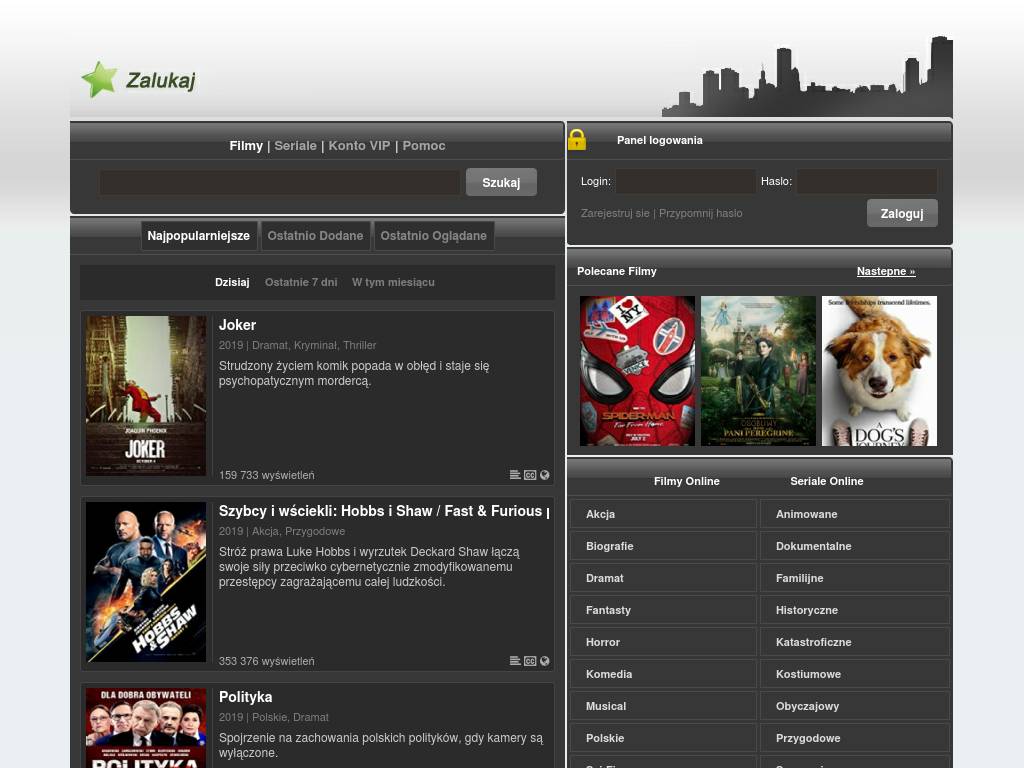
Task: Open the Spider-Man recommended film poster
Action: click(637, 371)
